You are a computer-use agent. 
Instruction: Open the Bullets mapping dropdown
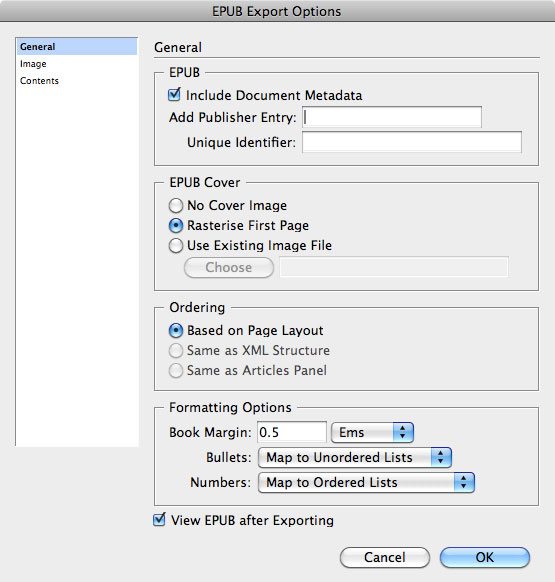[x=355, y=457]
